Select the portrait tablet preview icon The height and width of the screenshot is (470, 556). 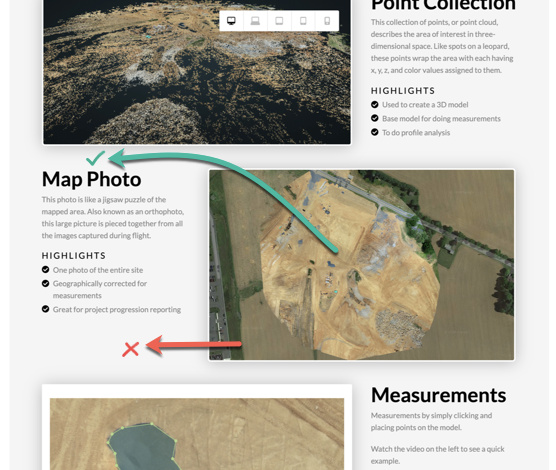(303, 21)
